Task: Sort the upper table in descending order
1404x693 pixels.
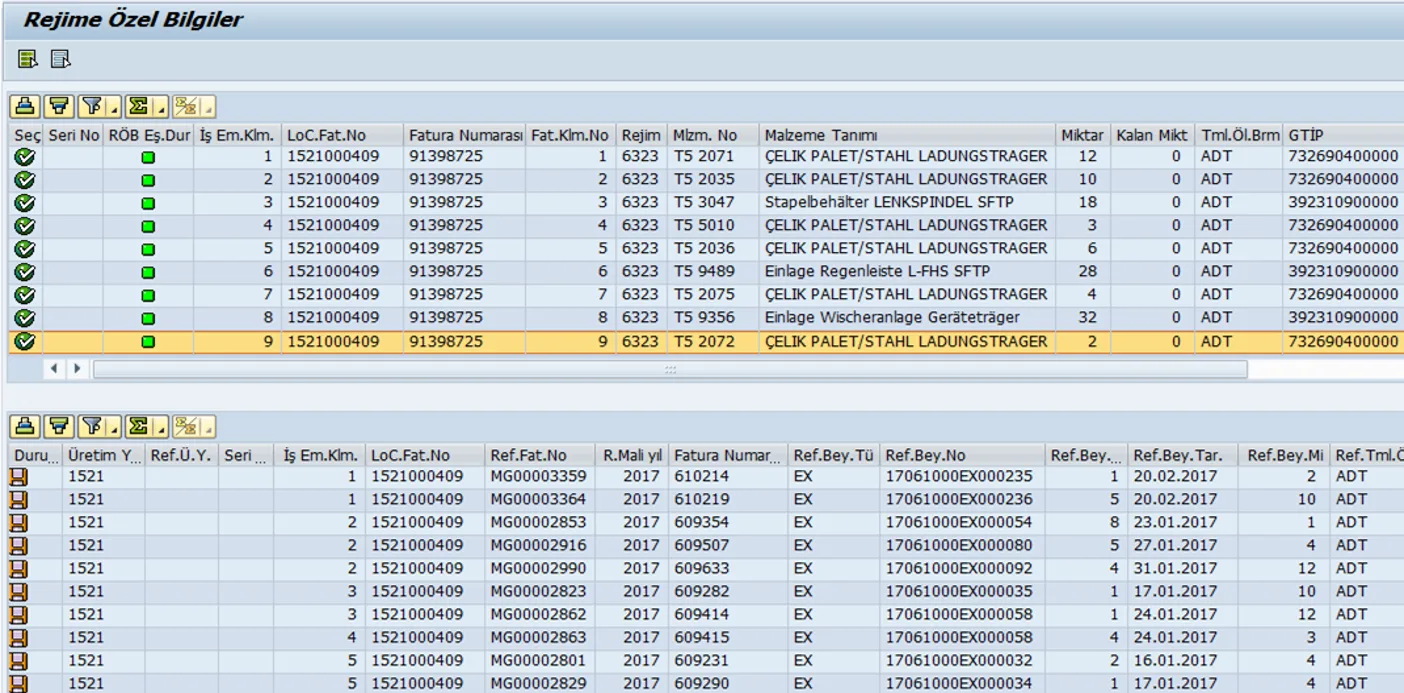Action: coord(59,106)
